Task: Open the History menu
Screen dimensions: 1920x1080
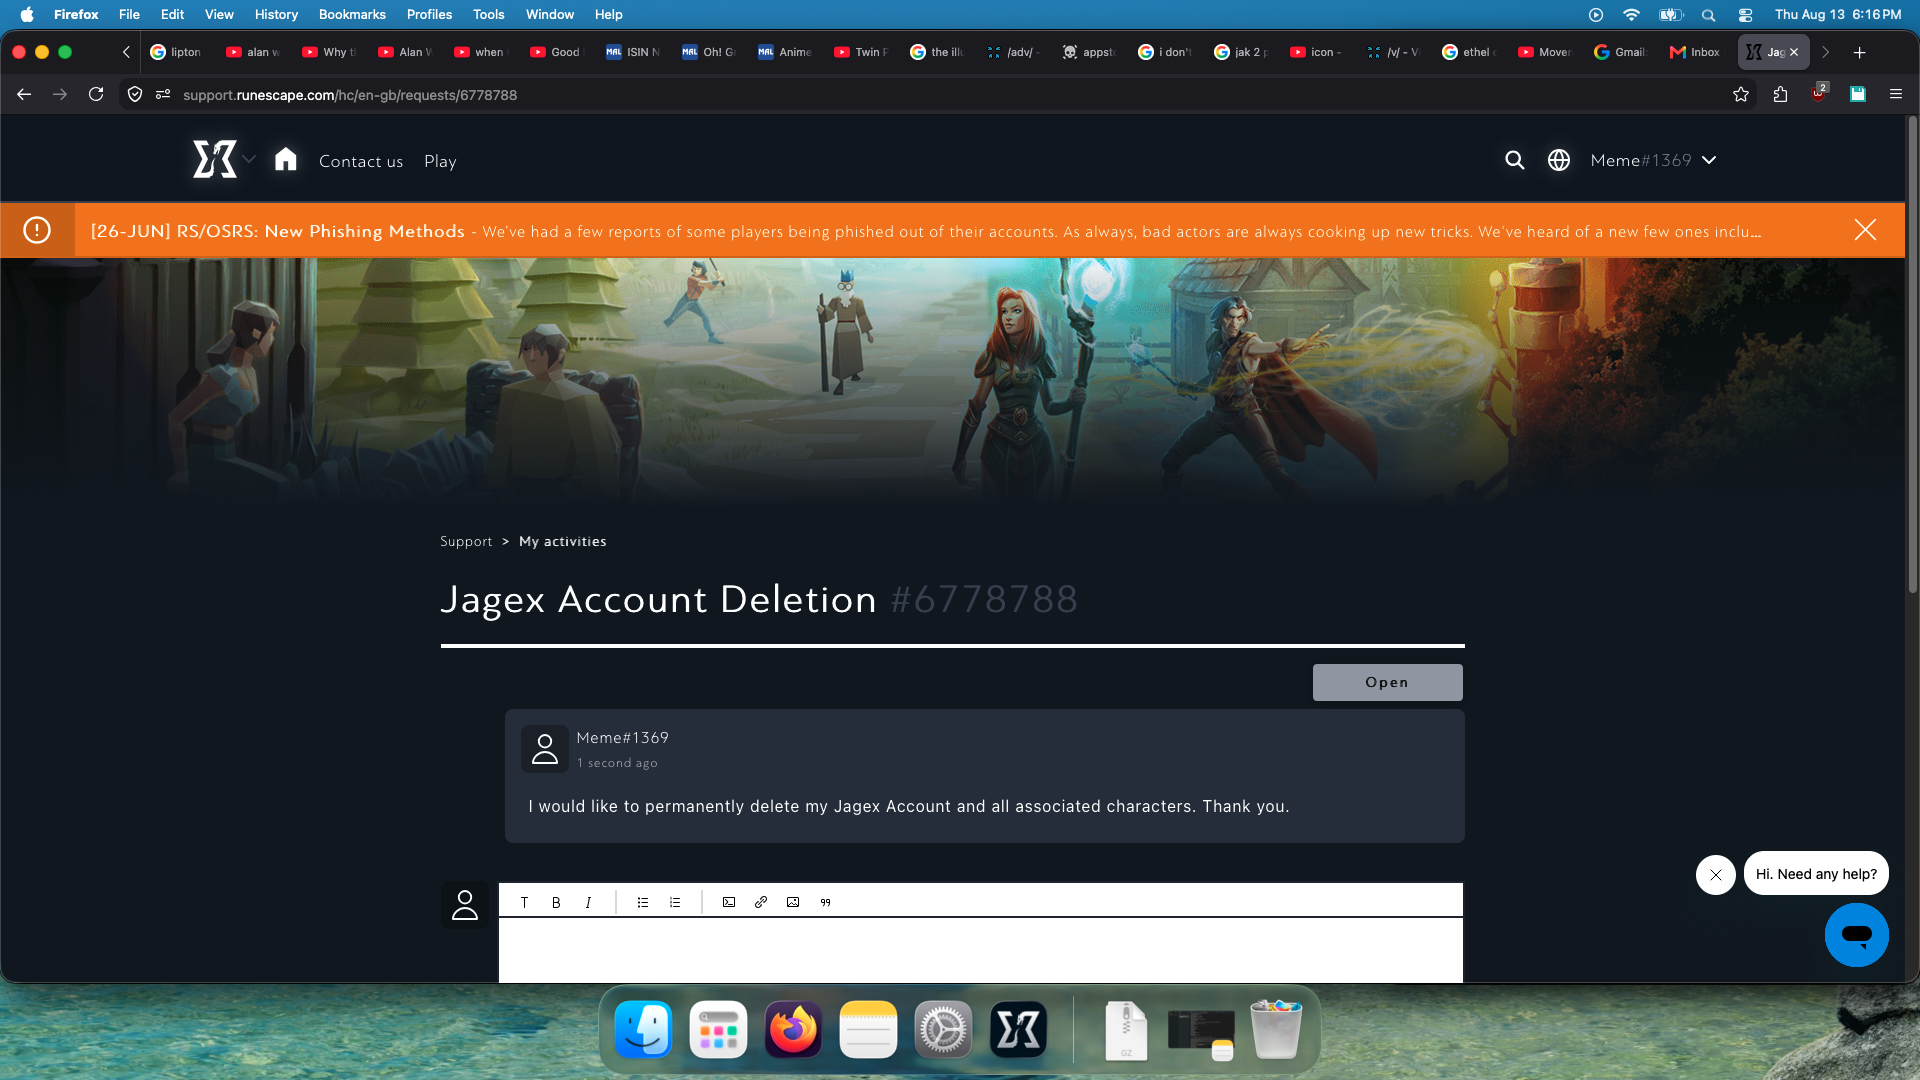Action: point(276,14)
